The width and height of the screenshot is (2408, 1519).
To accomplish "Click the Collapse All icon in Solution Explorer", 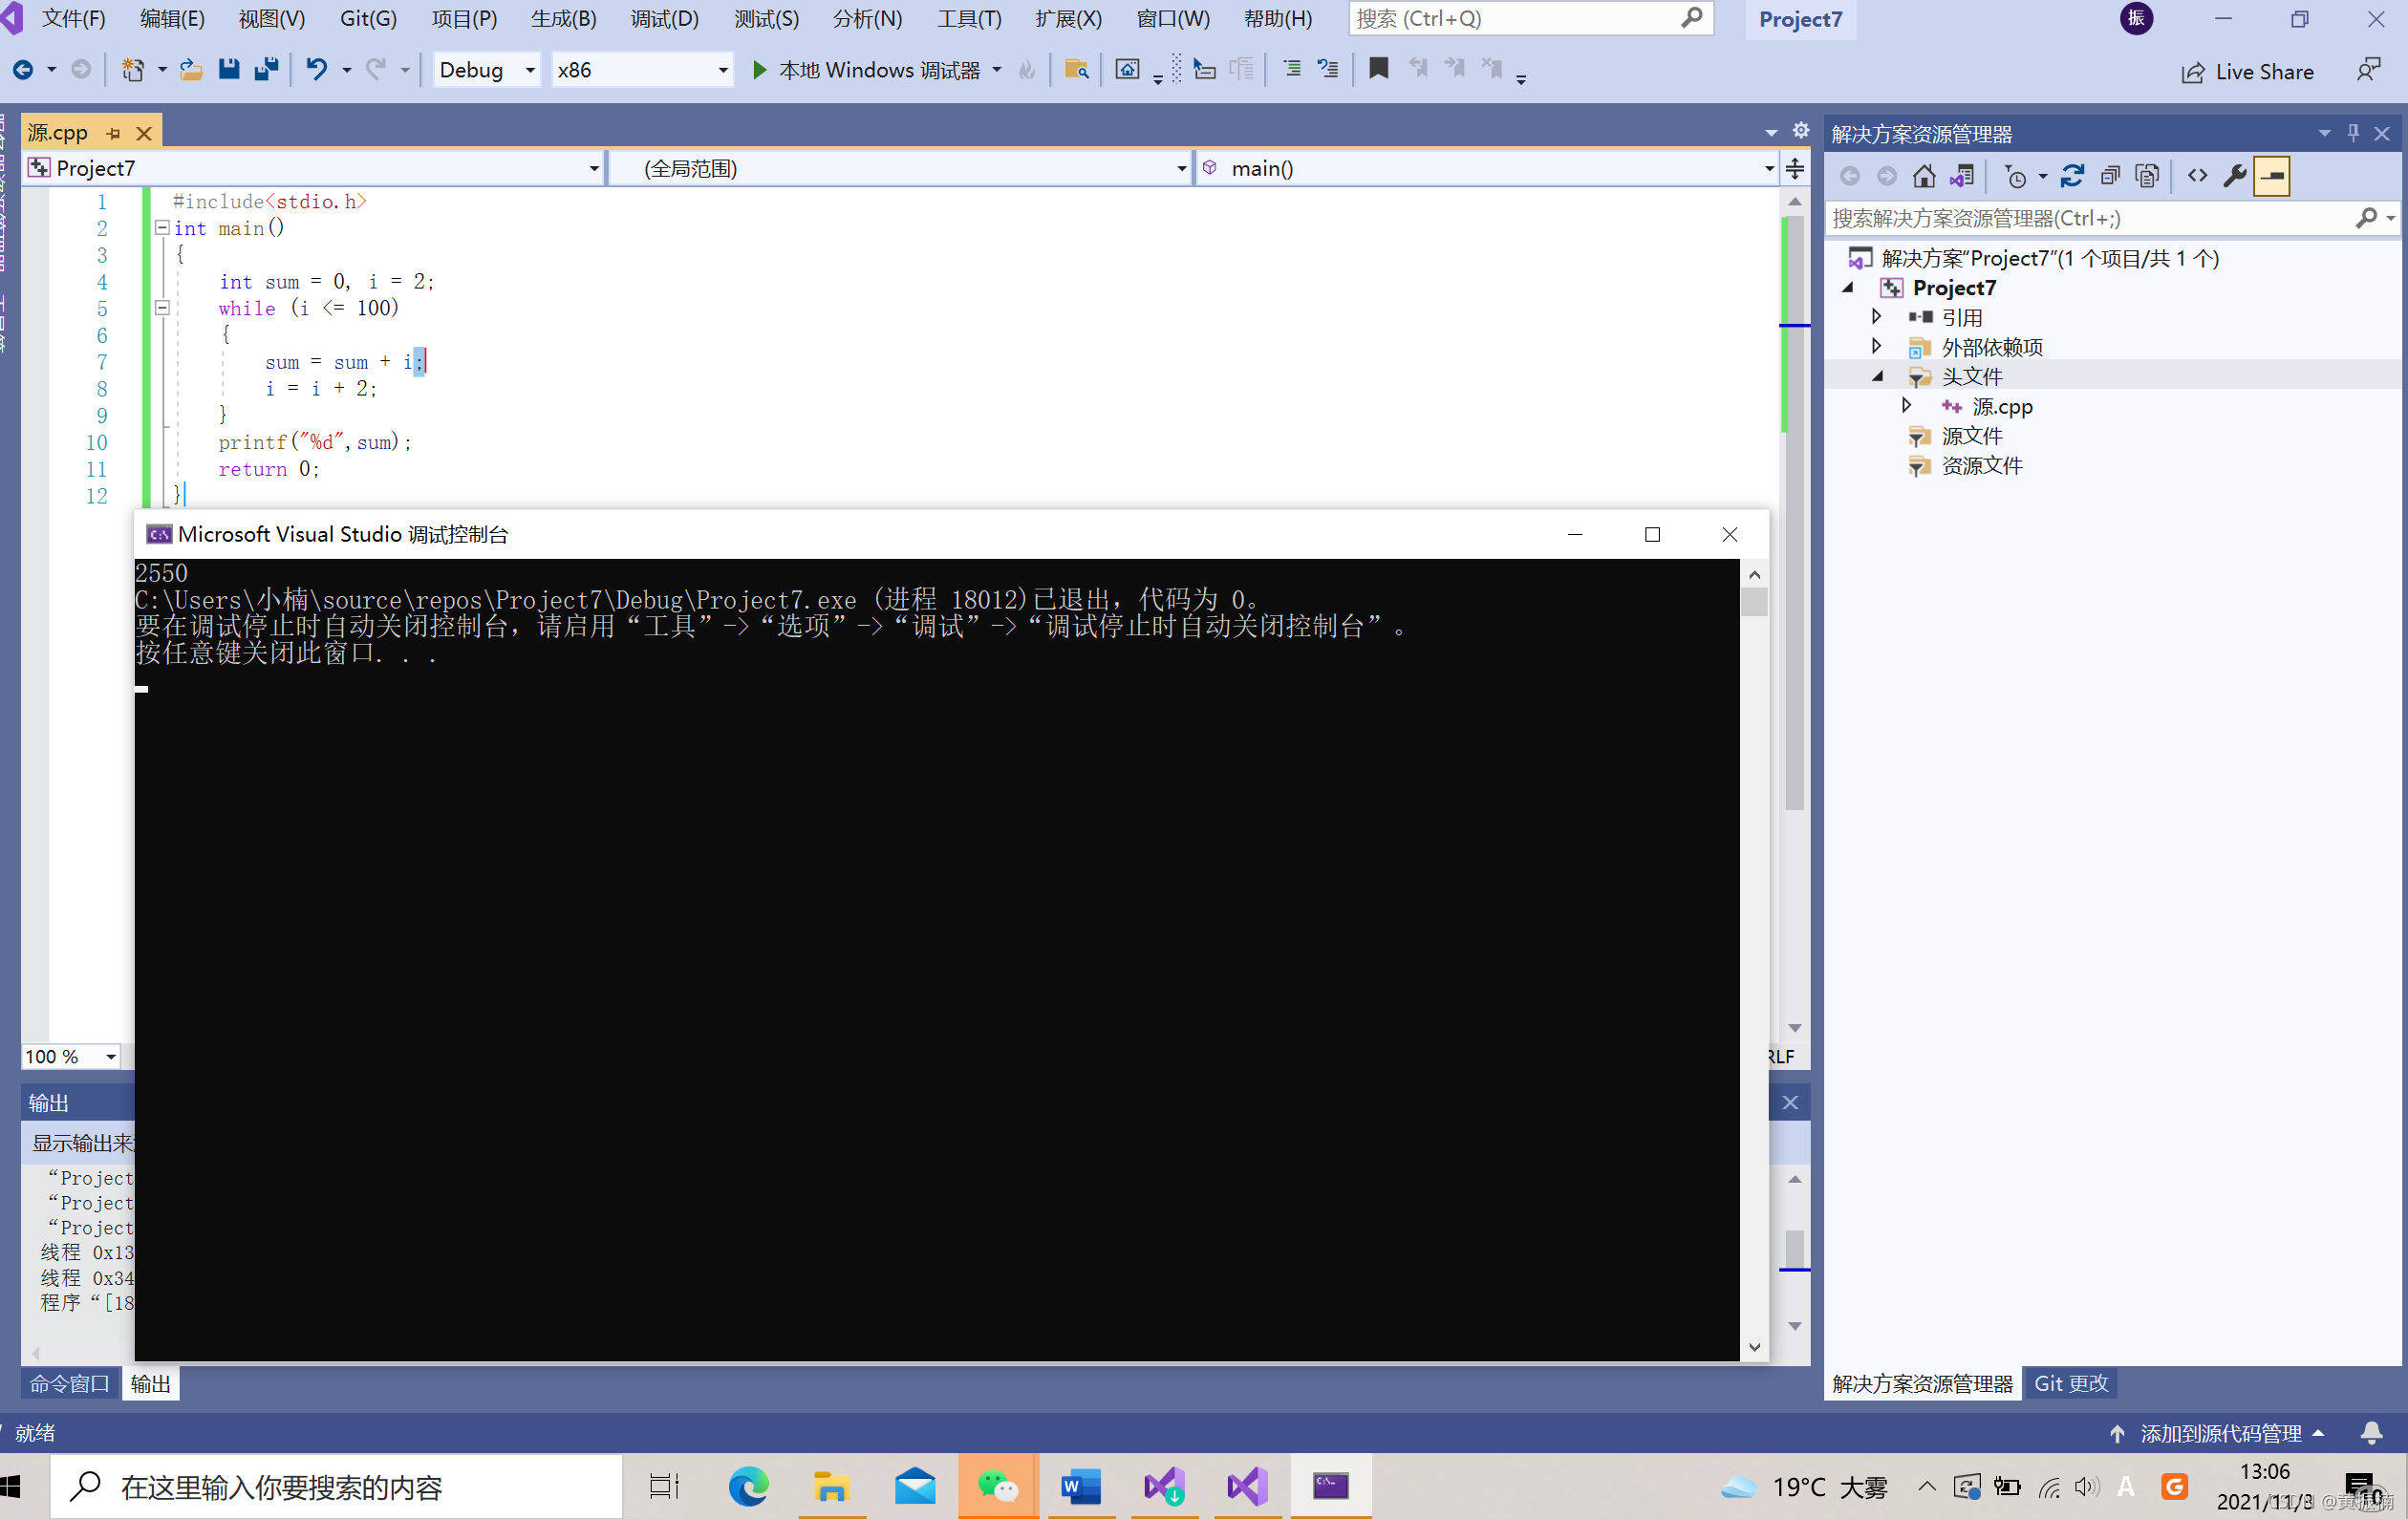I will 2110,176.
